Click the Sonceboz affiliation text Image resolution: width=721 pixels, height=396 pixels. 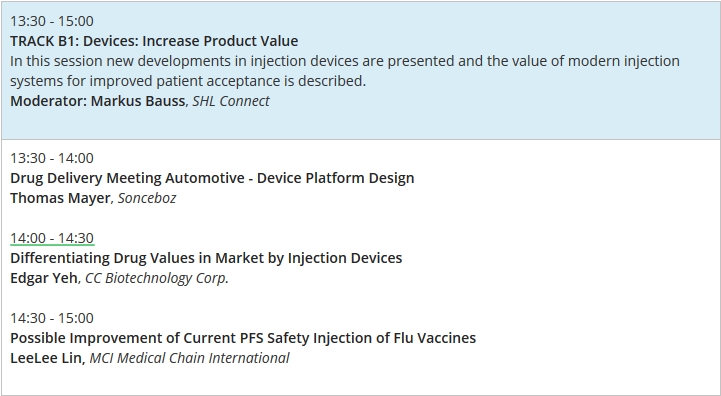pos(147,198)
